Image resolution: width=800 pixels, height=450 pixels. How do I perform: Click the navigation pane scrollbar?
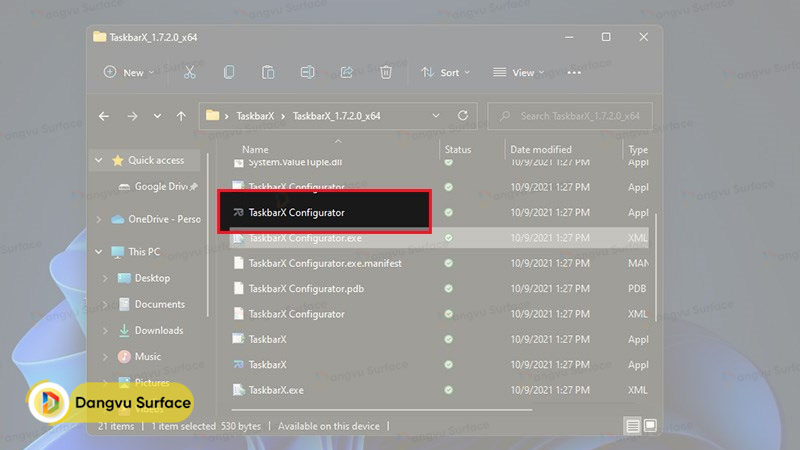point(208,235)
